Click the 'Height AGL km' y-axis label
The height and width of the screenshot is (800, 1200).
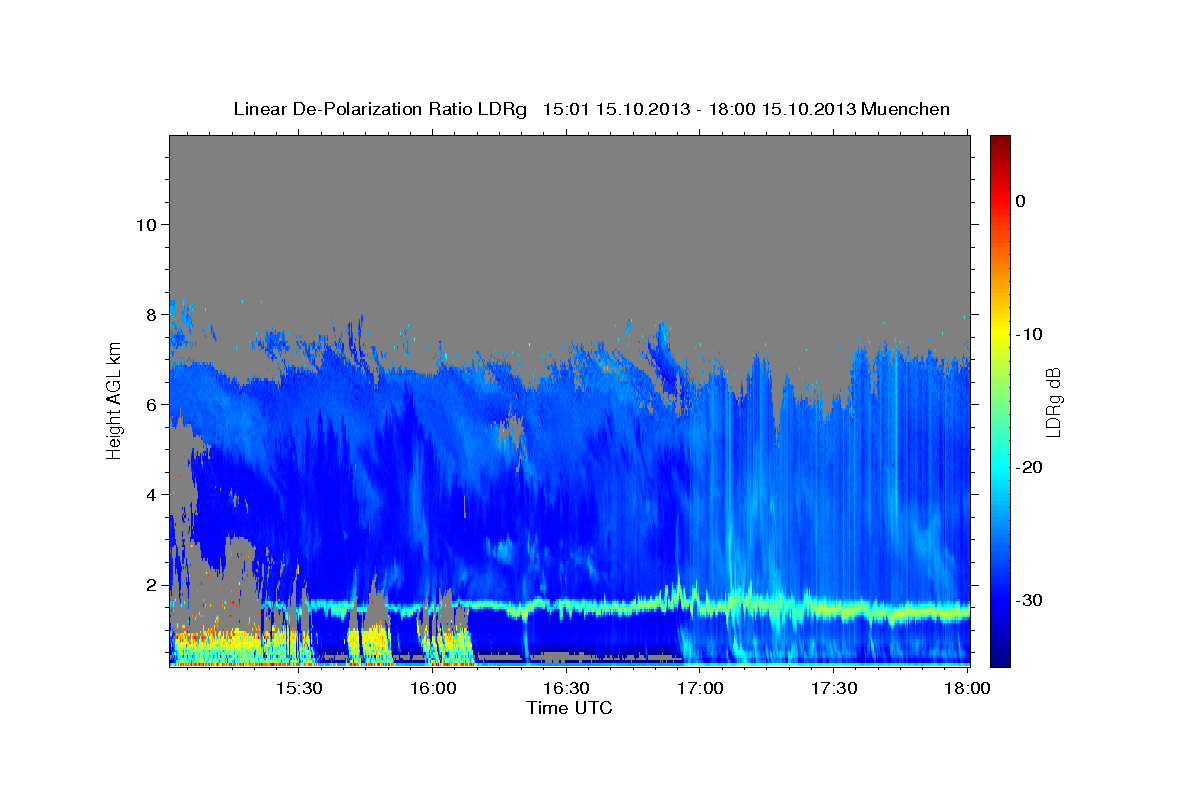pos(114,400)
